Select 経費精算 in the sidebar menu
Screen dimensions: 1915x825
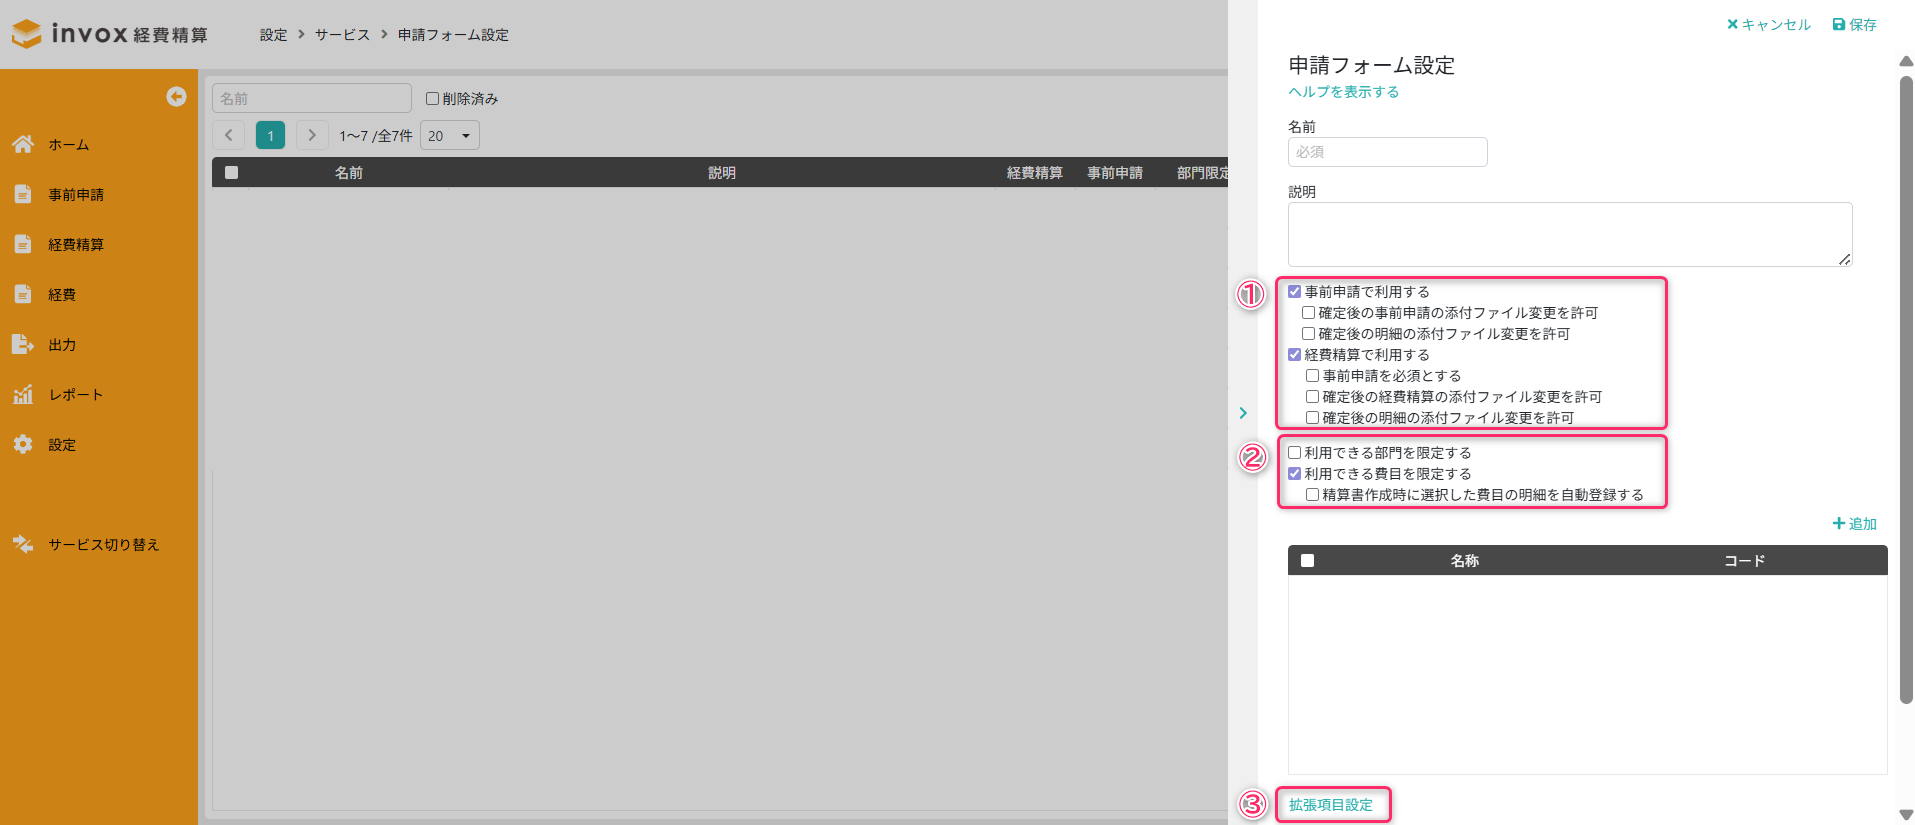pyautogui.click(x=76, y=244)
